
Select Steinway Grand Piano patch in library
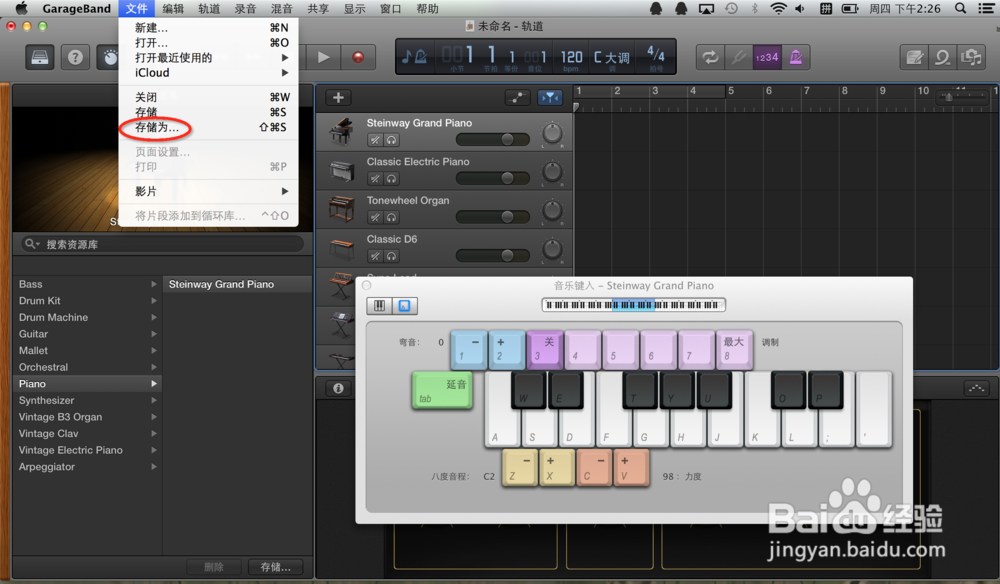238,284
